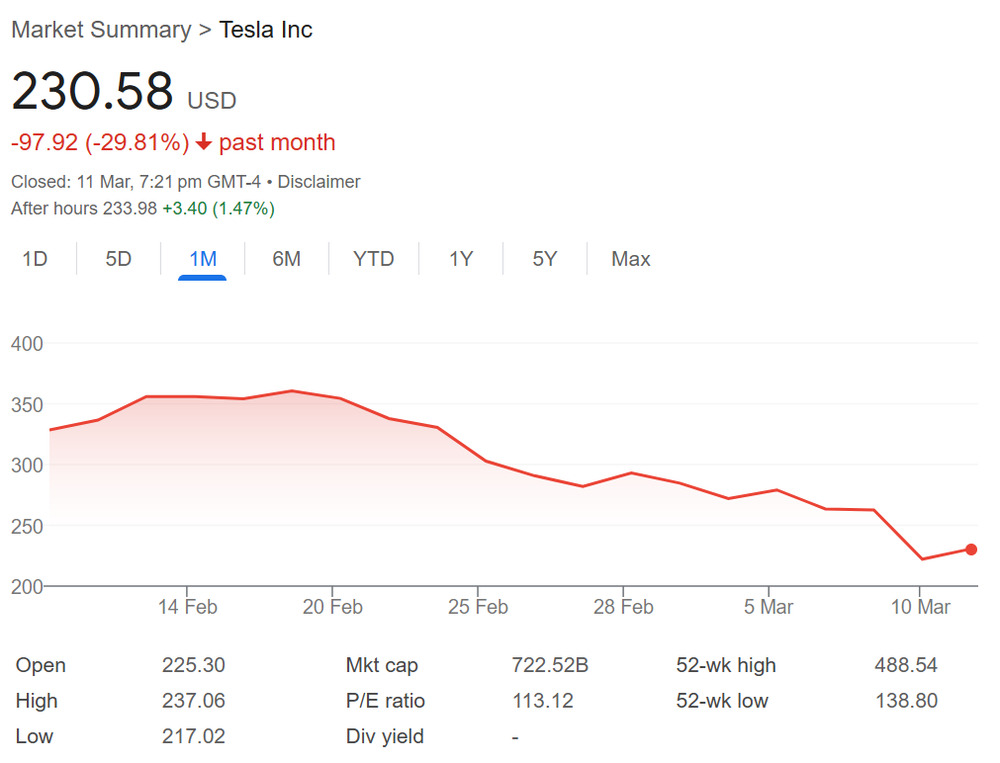The height and width of the screenshot is (763, 1000).
Task: Click the 250 y-axis label
Action: click(27, 526)
